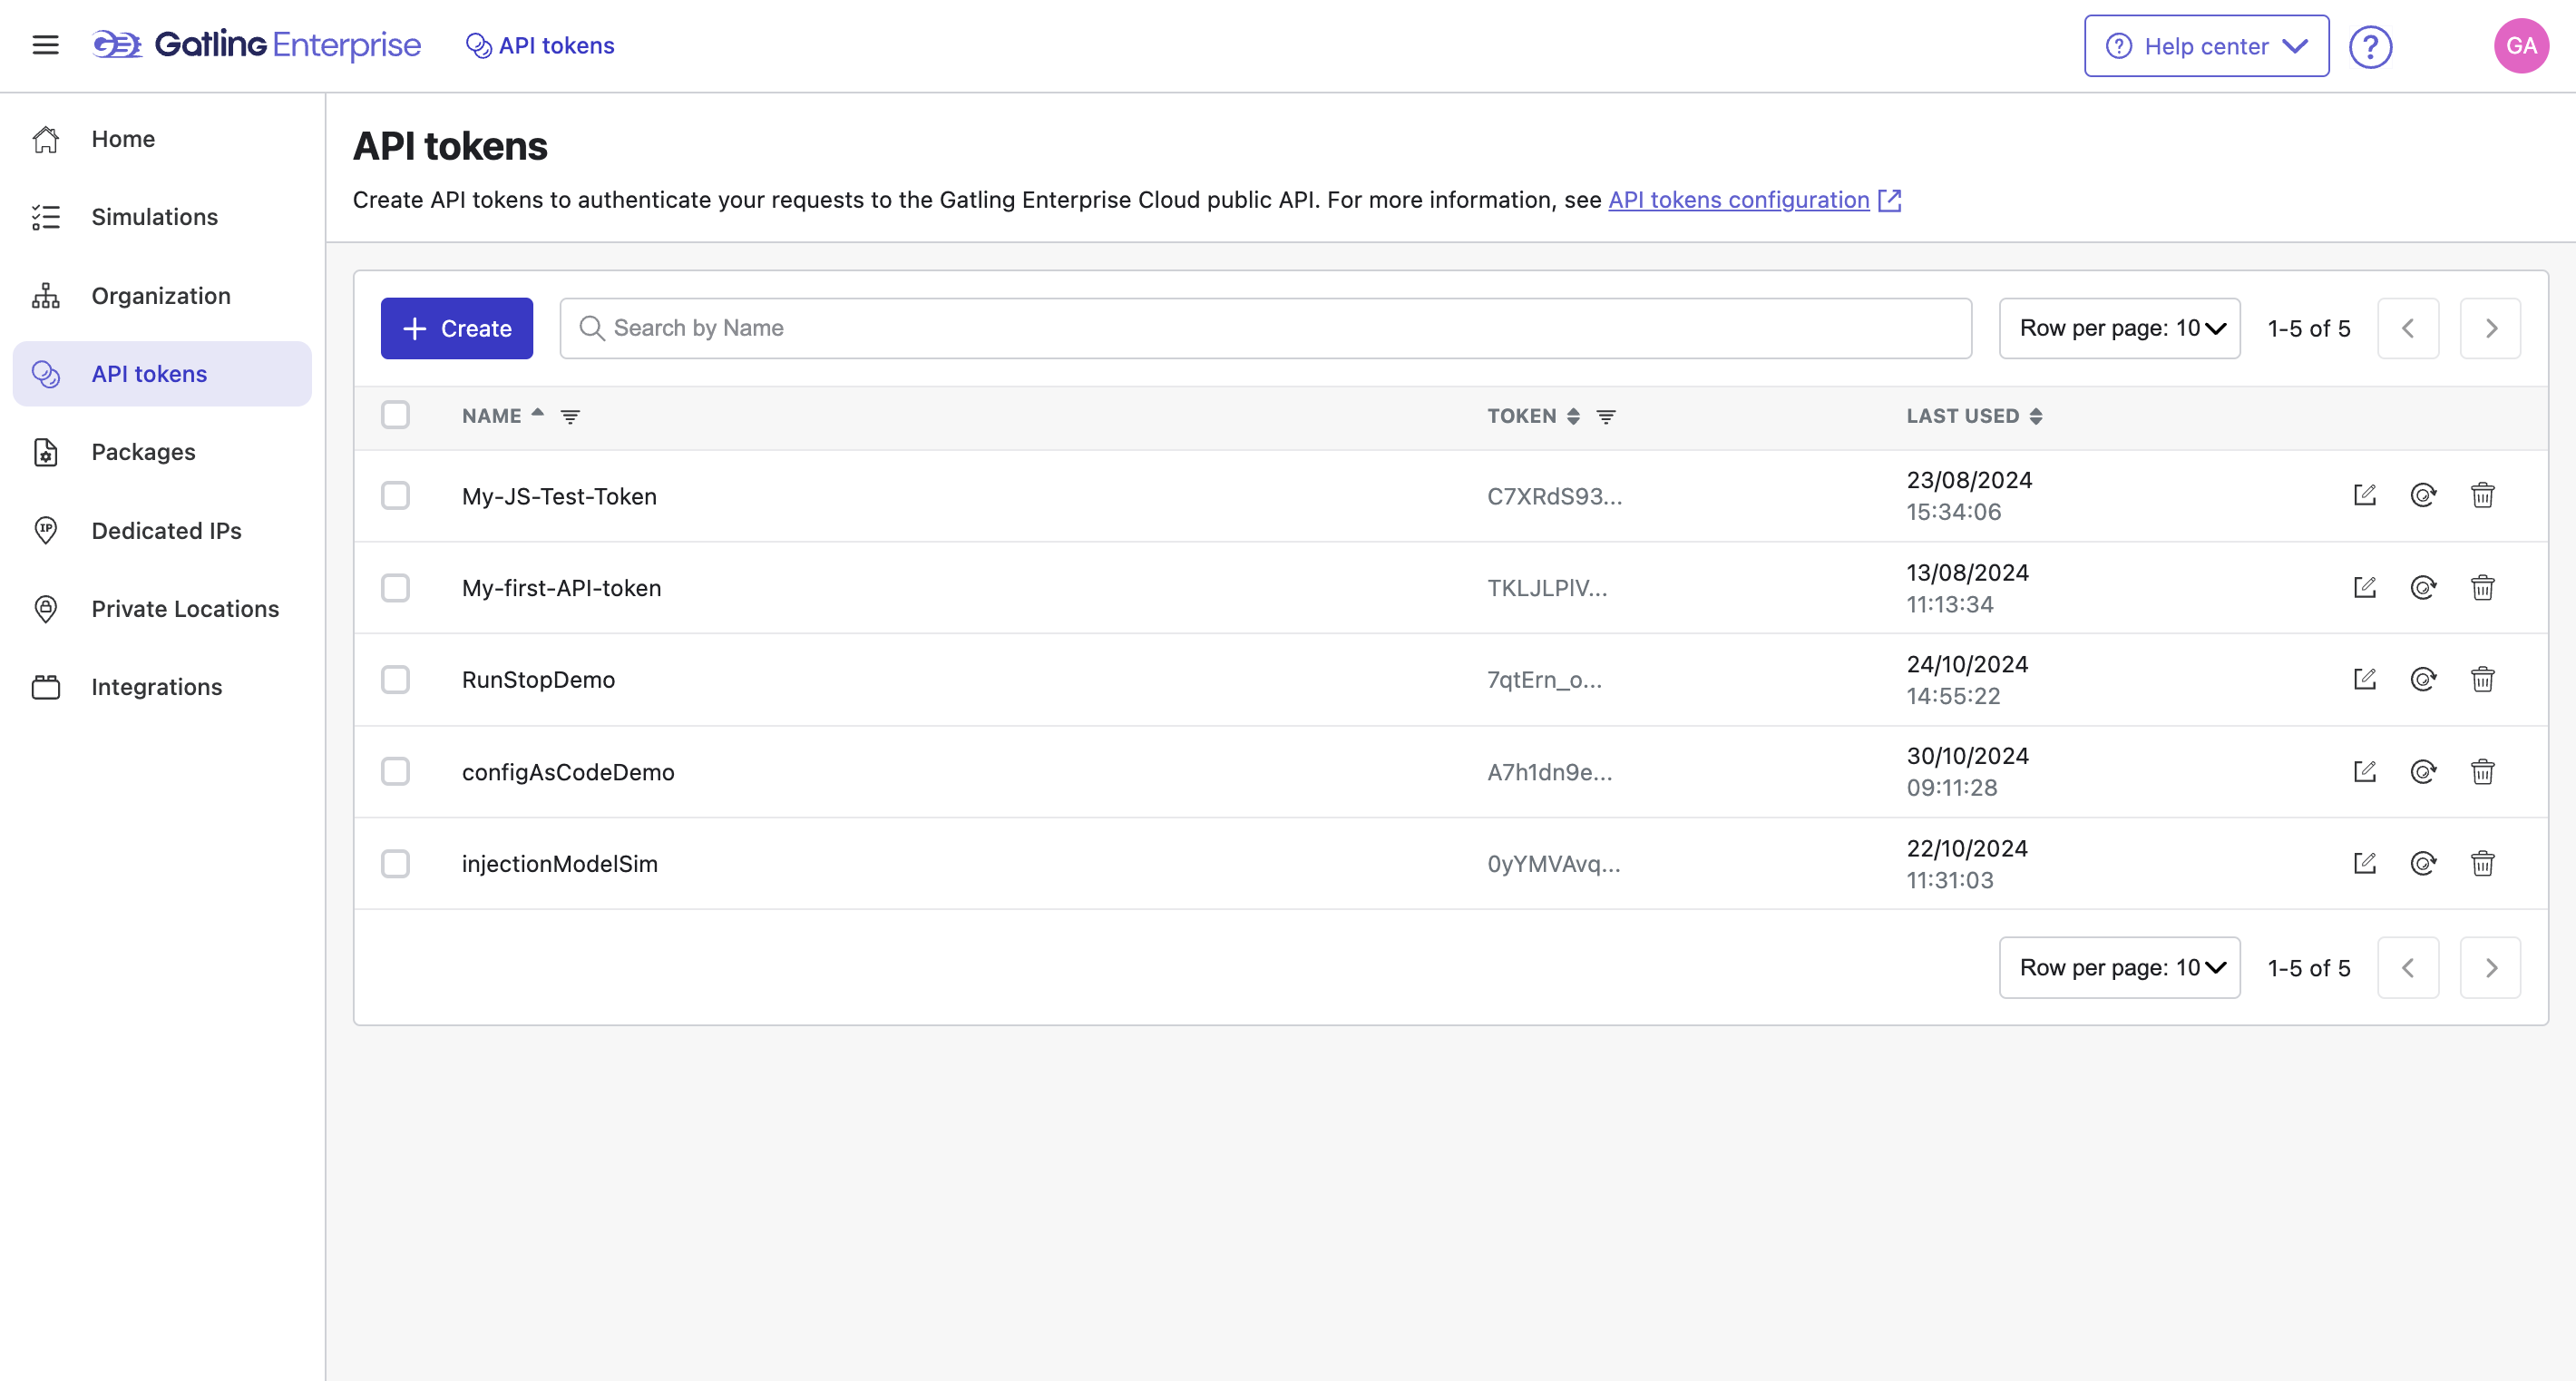Delete the injectionModelSim token
This screenshot has width=2576, height=1381.
click(x=2482, y=864)
